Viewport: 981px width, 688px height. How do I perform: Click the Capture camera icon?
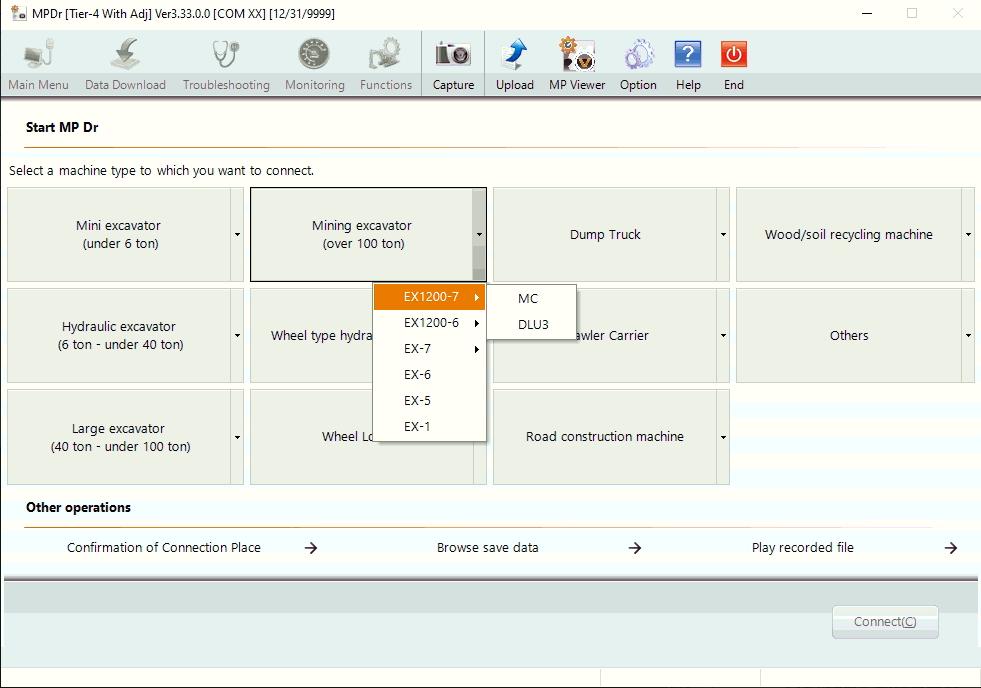(452, 55)
